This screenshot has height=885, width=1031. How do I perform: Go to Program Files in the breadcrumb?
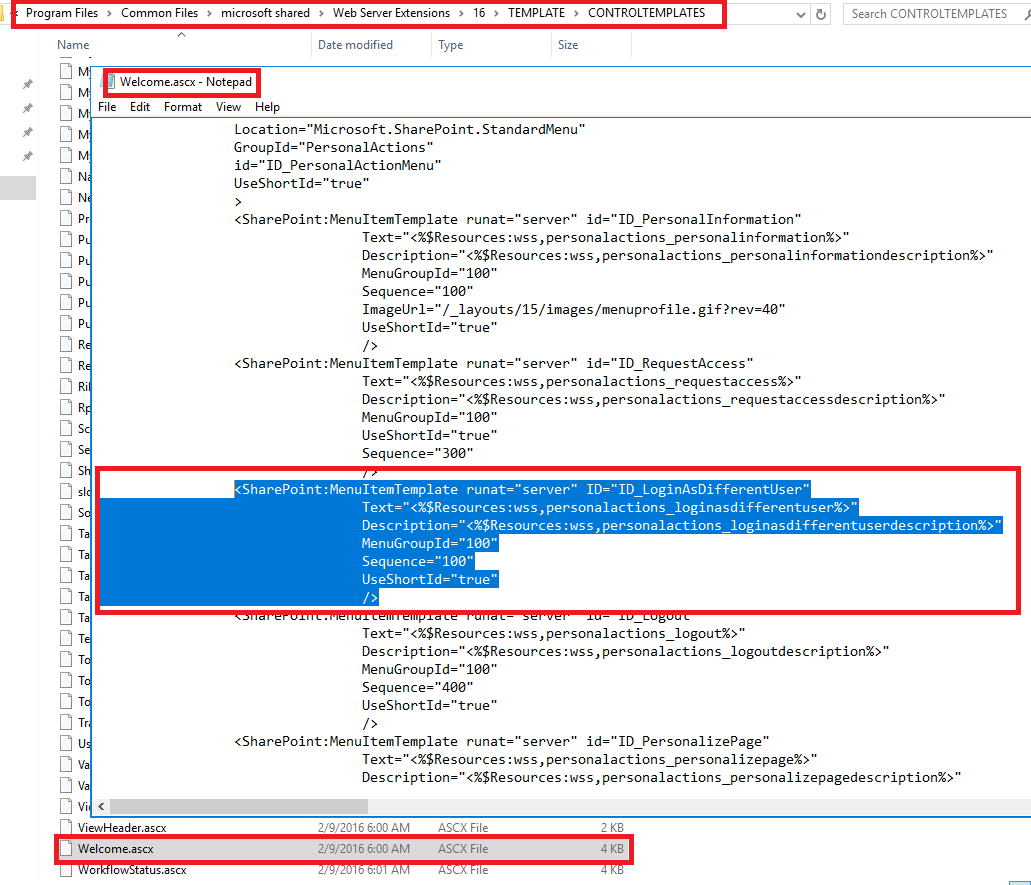[x=62, y=12]
